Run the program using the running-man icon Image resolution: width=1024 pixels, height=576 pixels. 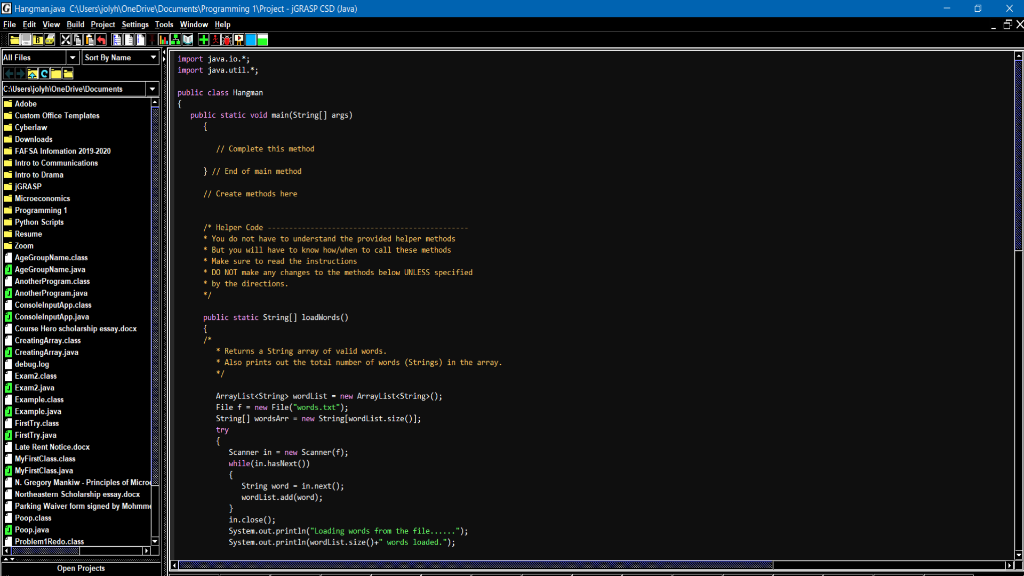213,40
